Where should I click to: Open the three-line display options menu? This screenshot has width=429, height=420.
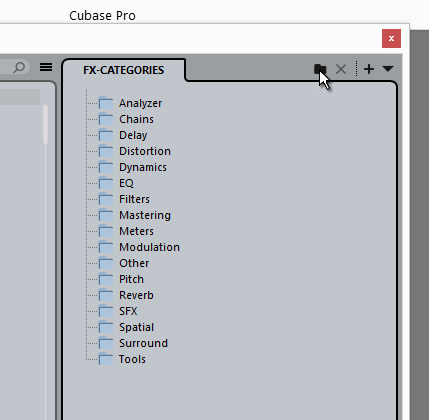46,67
